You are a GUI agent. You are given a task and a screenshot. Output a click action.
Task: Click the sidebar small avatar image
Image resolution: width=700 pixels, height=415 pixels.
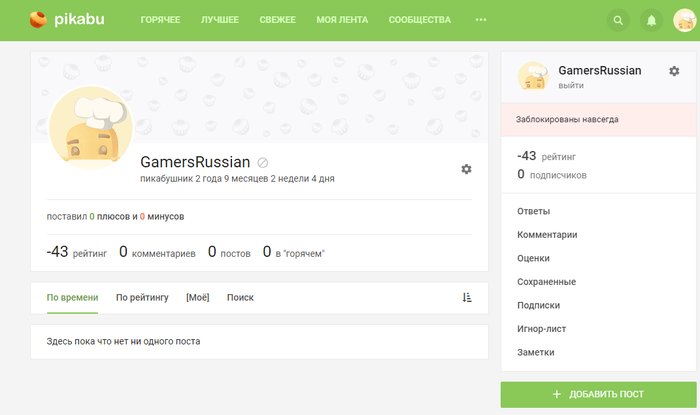[x=533, y=76]
